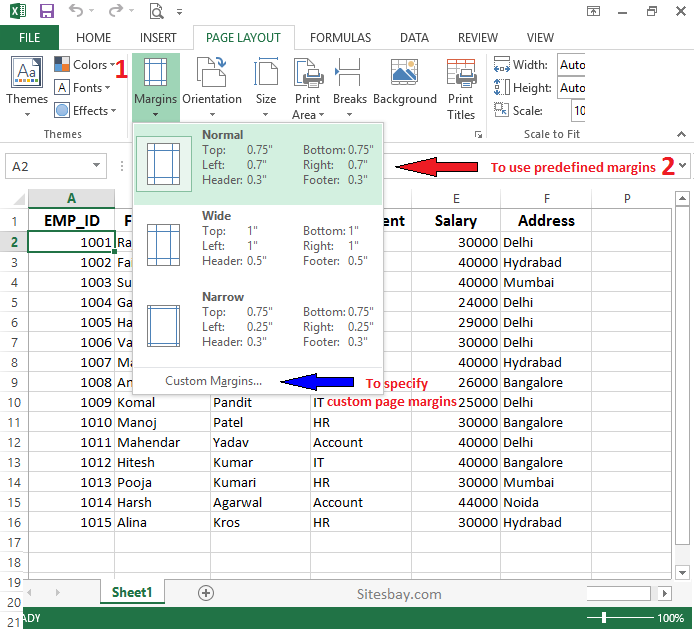
Task: Click horizontal scrollbar right arrow
Action: (x=664, y=593)
